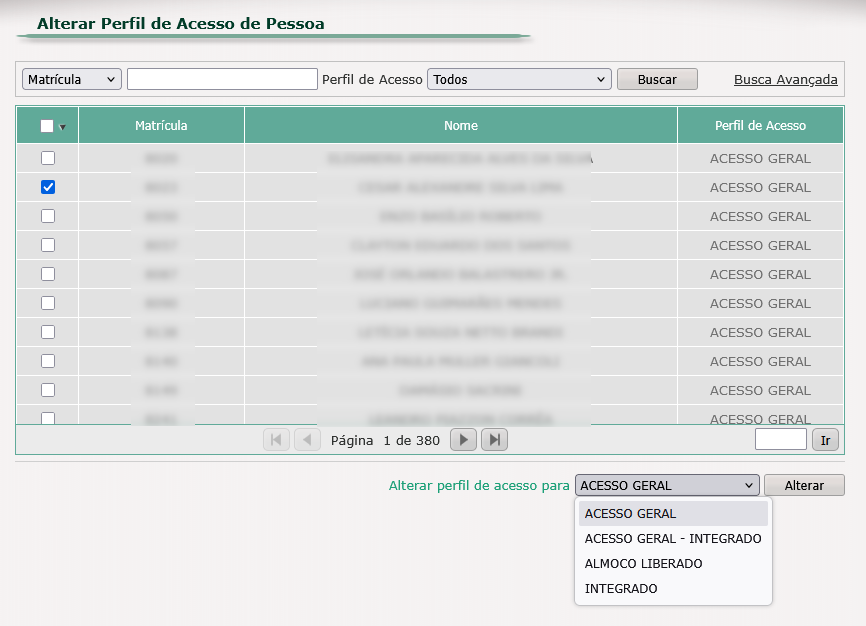The height and width of the screenshot is (626, 866).
Task: Focus the page number field beside Ir
Action: pos(781,439)
